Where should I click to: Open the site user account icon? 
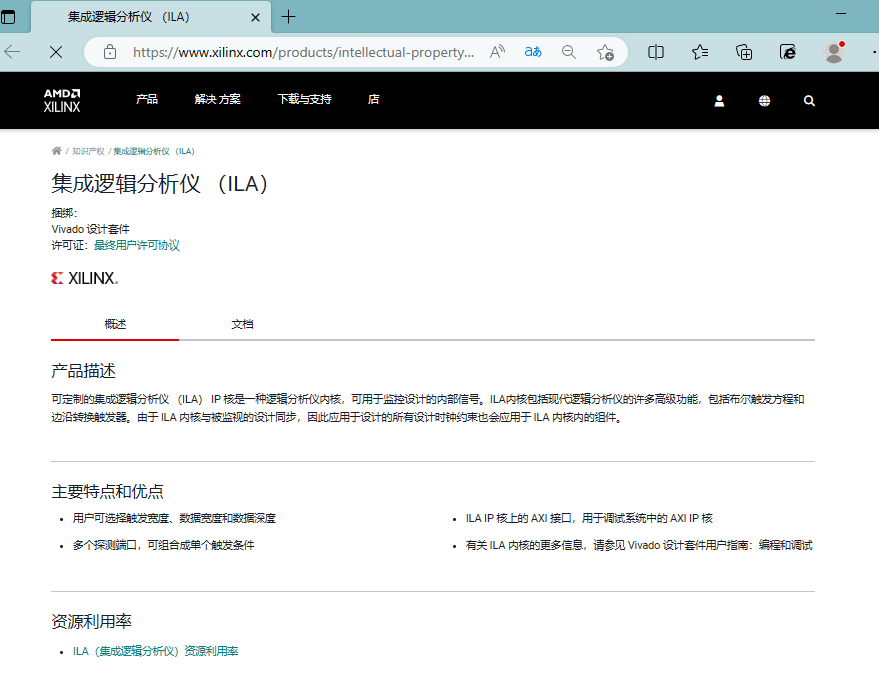pos(719,101)
